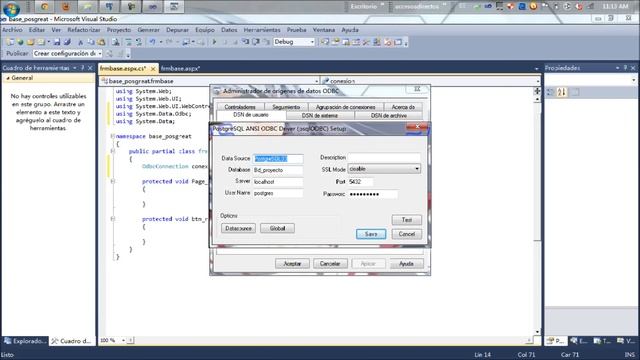Open the Refactorizar menu
Screen dimensions: 640x360
84,30
